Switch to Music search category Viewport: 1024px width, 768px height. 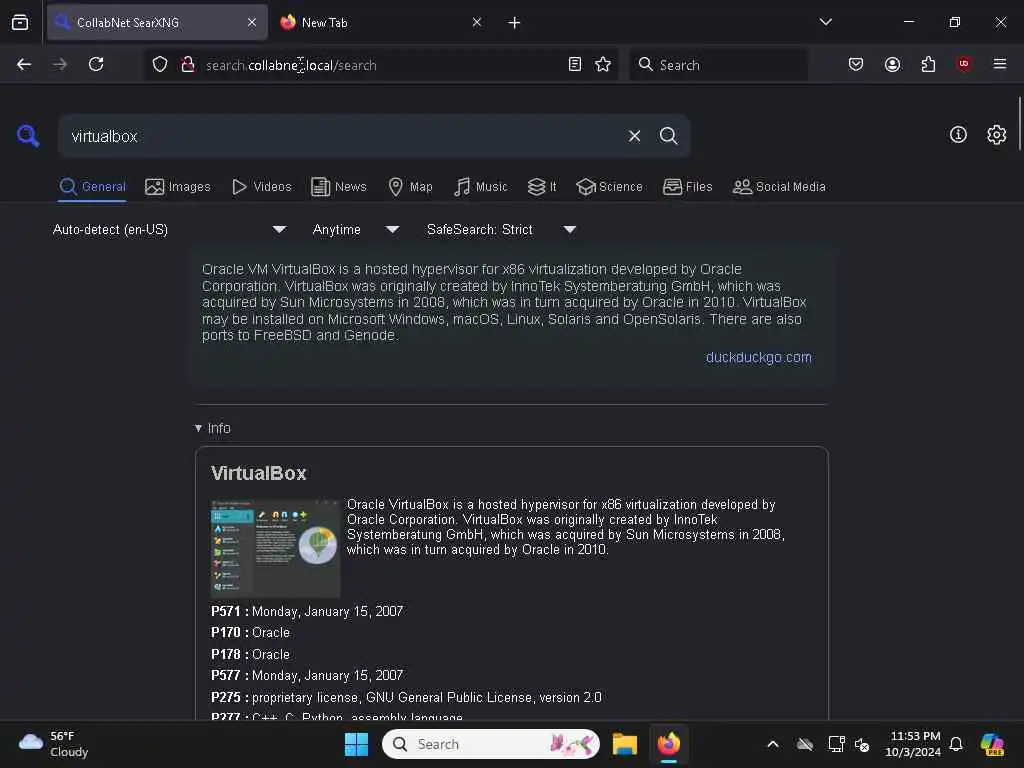[481, 187]
